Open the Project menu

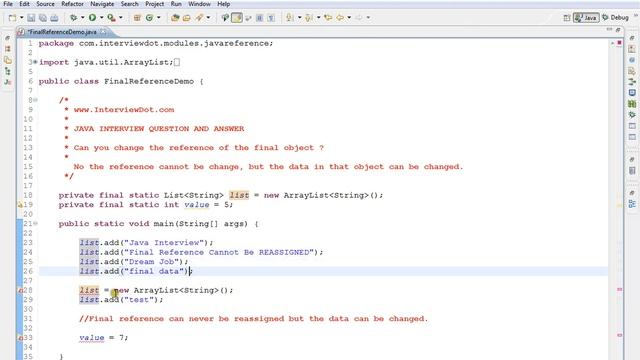(x=155, y=4)
